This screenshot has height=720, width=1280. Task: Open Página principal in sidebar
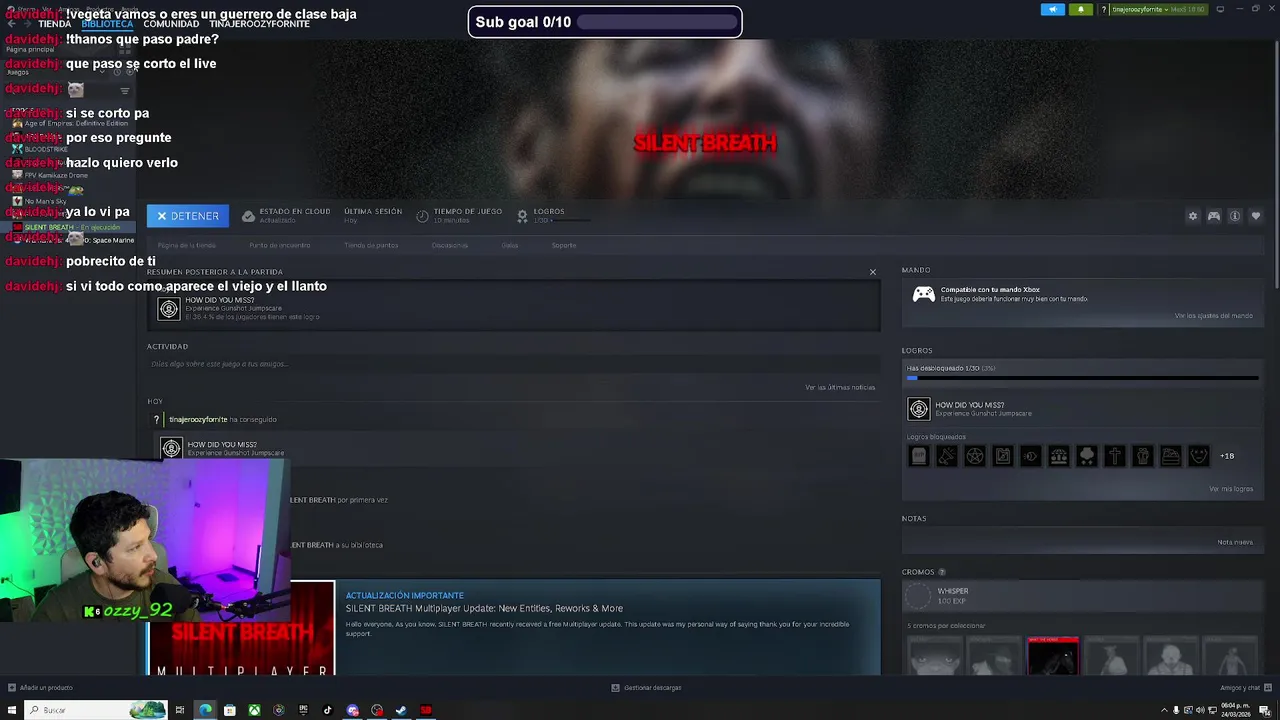pyautogui.click(x=31, y=50)
